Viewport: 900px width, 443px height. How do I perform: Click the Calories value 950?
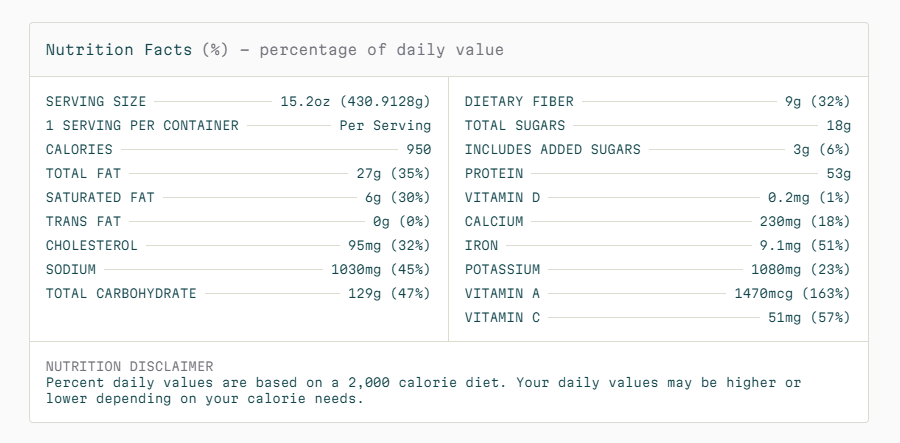(418, 150)
